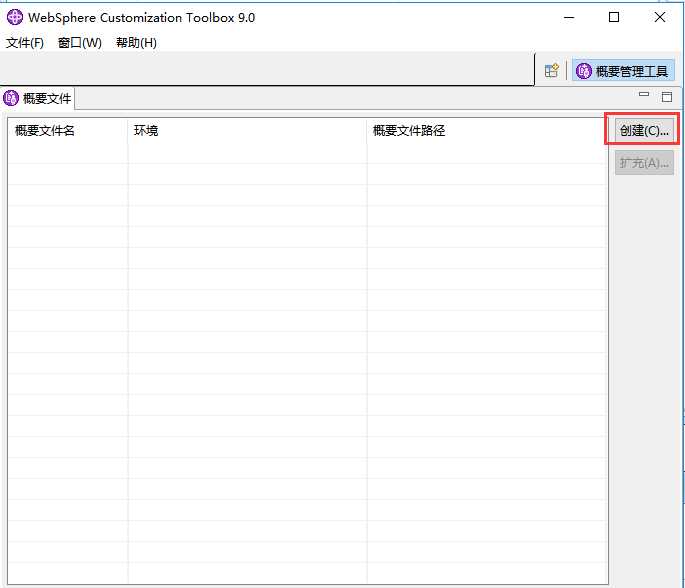The width and height of the screenshot is (685, 588).
Task: Click the 环境 column header
Action: point(247,130)
